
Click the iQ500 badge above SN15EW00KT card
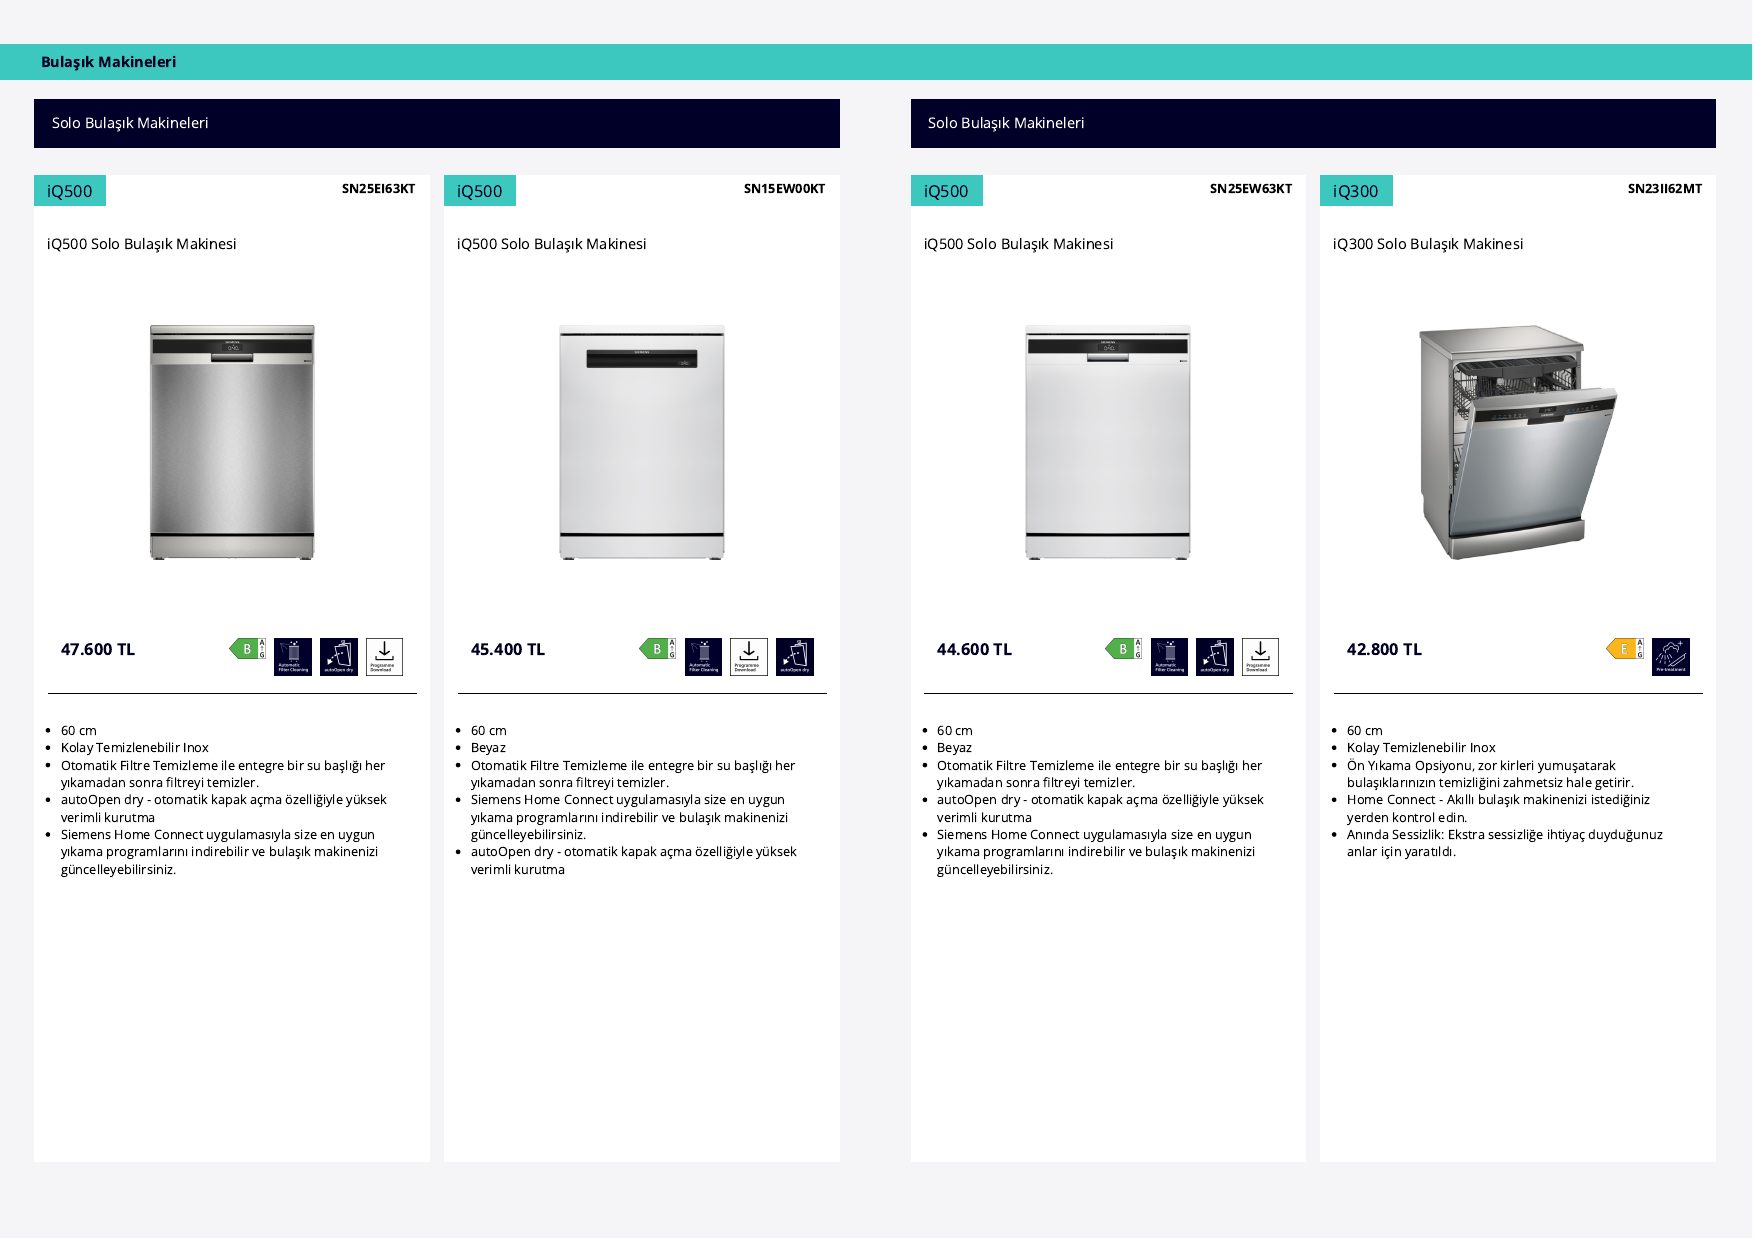click(x=480, y=191)
